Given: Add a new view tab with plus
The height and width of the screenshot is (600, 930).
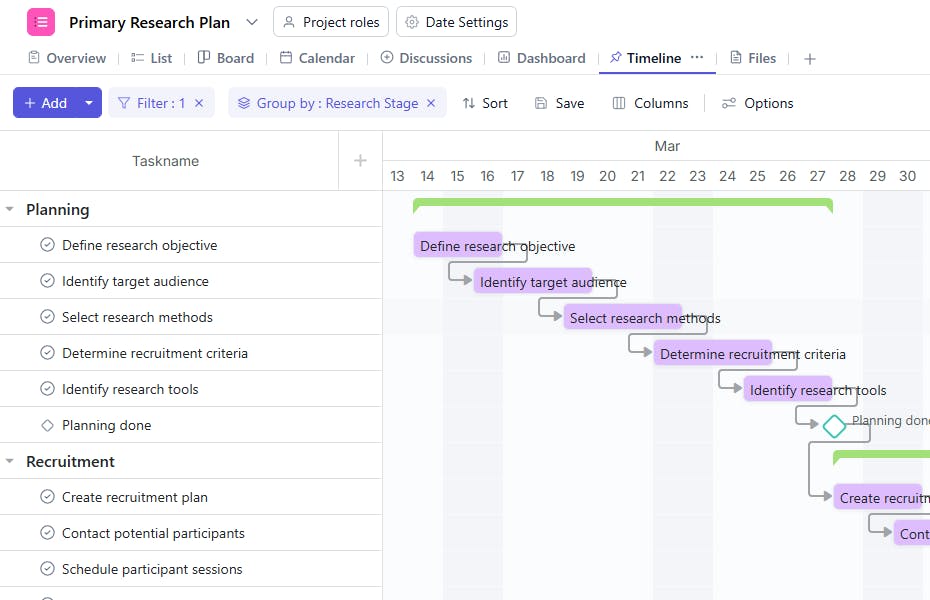Looking at the screenshot, I should [810, 59].
